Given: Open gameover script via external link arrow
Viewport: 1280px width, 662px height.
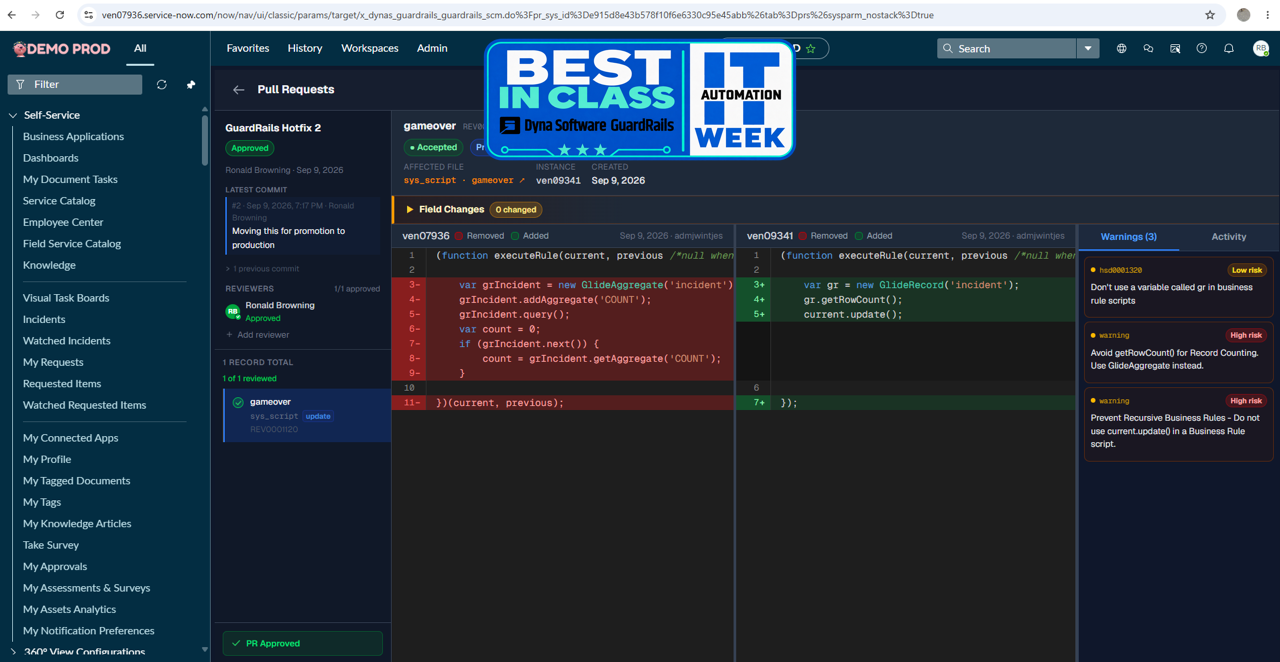Looking at the screenshot, I should 522,181.
